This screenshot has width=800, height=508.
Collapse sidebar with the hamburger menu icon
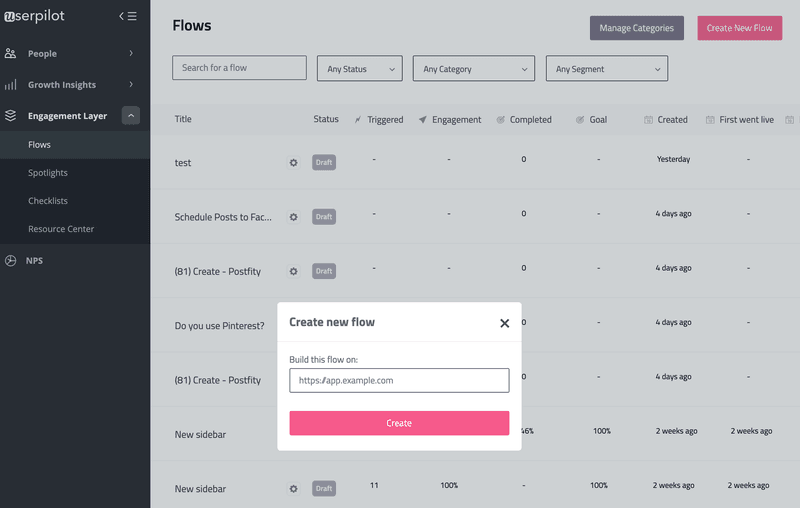(128, 16)
